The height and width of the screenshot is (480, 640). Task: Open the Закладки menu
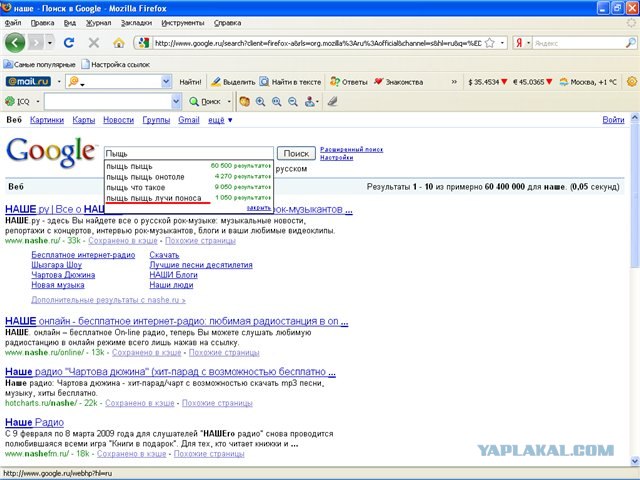click(x=136, y=23)
